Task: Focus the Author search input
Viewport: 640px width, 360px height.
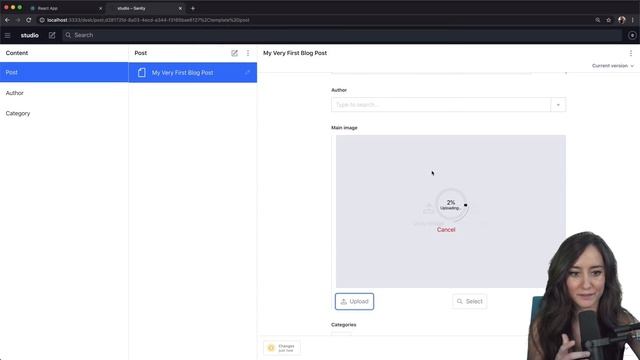Action: pos(441,105)
